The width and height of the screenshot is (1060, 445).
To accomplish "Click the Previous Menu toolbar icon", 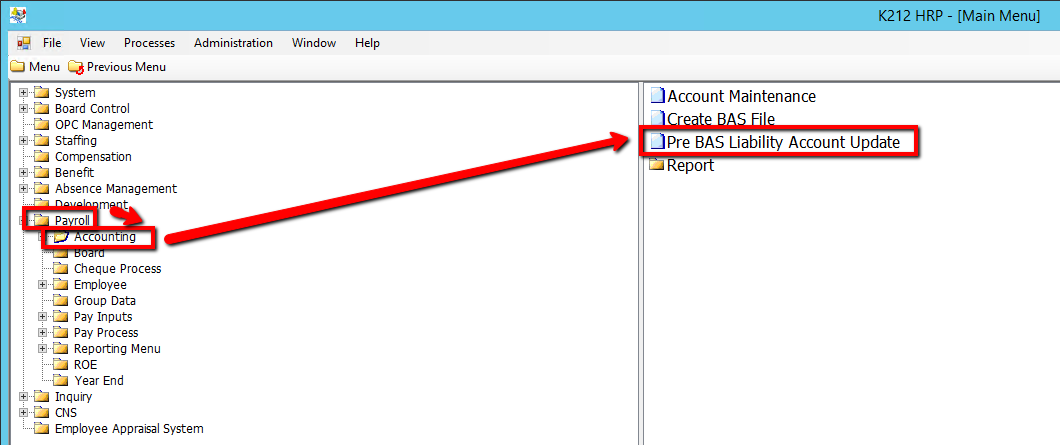I will (76, 67).
